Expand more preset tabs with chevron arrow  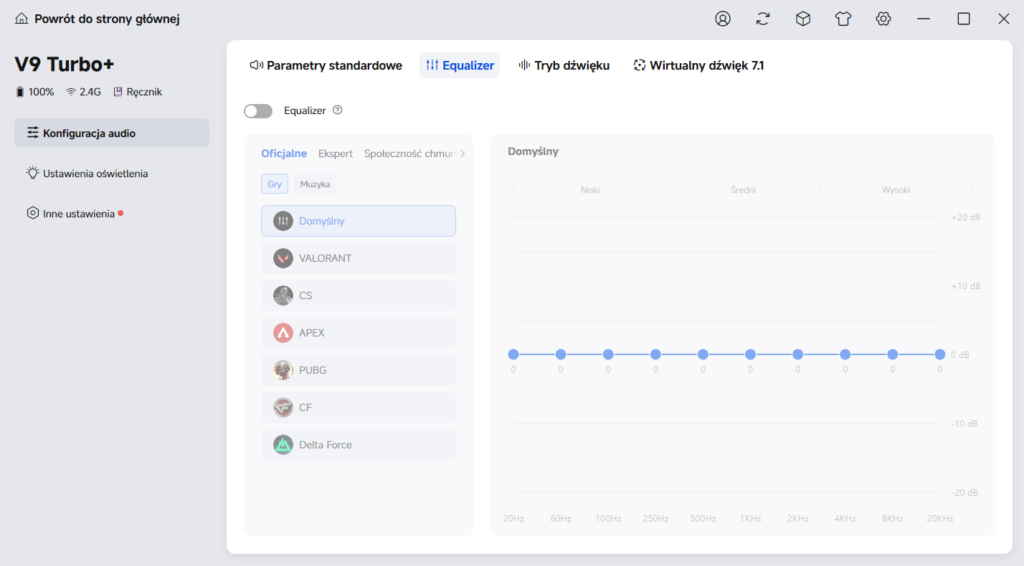[462, 153]
